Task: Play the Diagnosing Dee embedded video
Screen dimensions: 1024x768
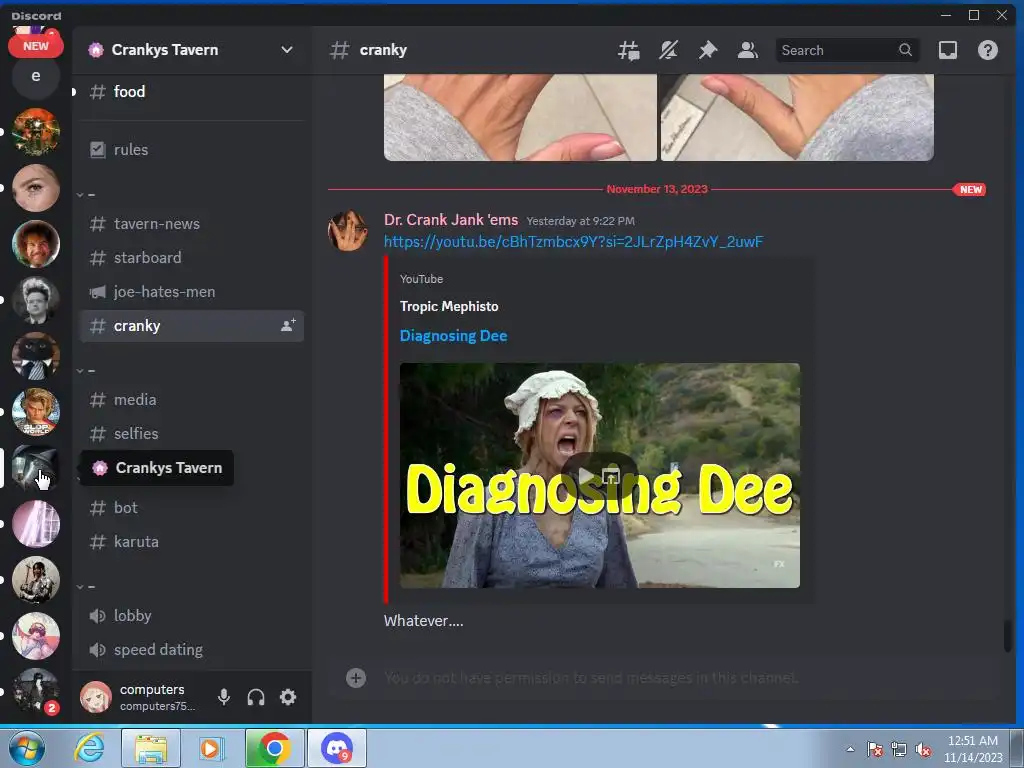Action: tap(586, 475)
